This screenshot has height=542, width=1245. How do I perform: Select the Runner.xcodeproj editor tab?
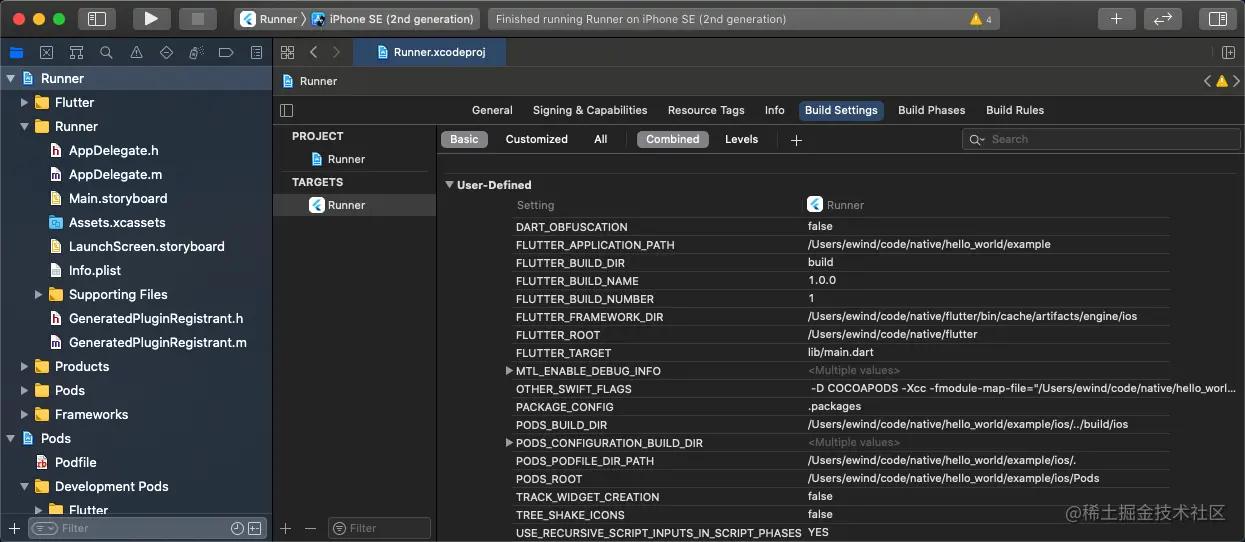(x=430, y=52)
